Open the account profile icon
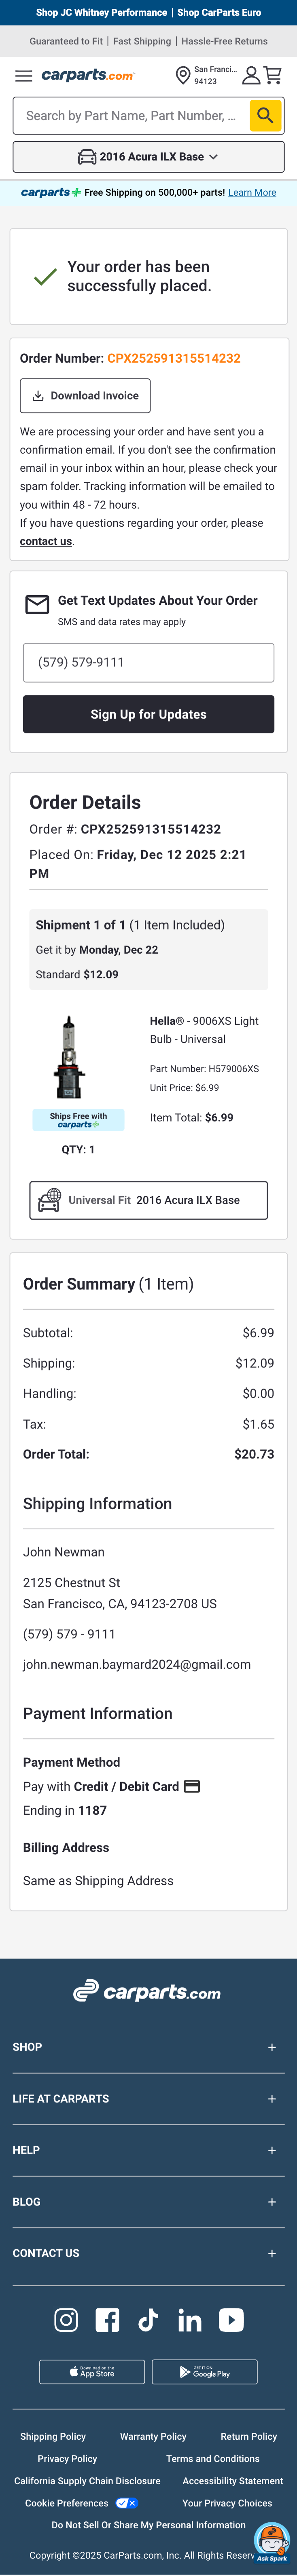This screenshot has width=297, height=2576. tap(251, 76)
